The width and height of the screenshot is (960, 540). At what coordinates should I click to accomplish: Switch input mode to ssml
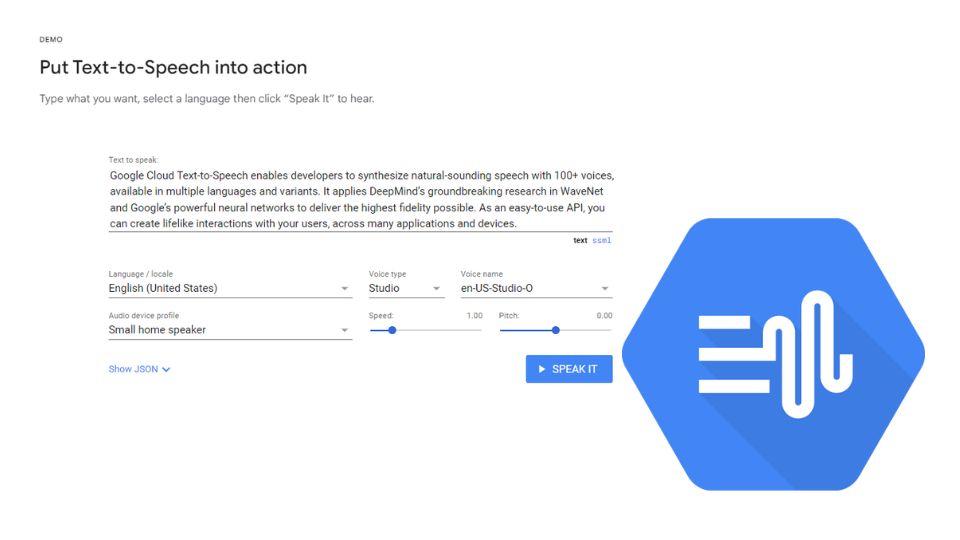point(602,241)
